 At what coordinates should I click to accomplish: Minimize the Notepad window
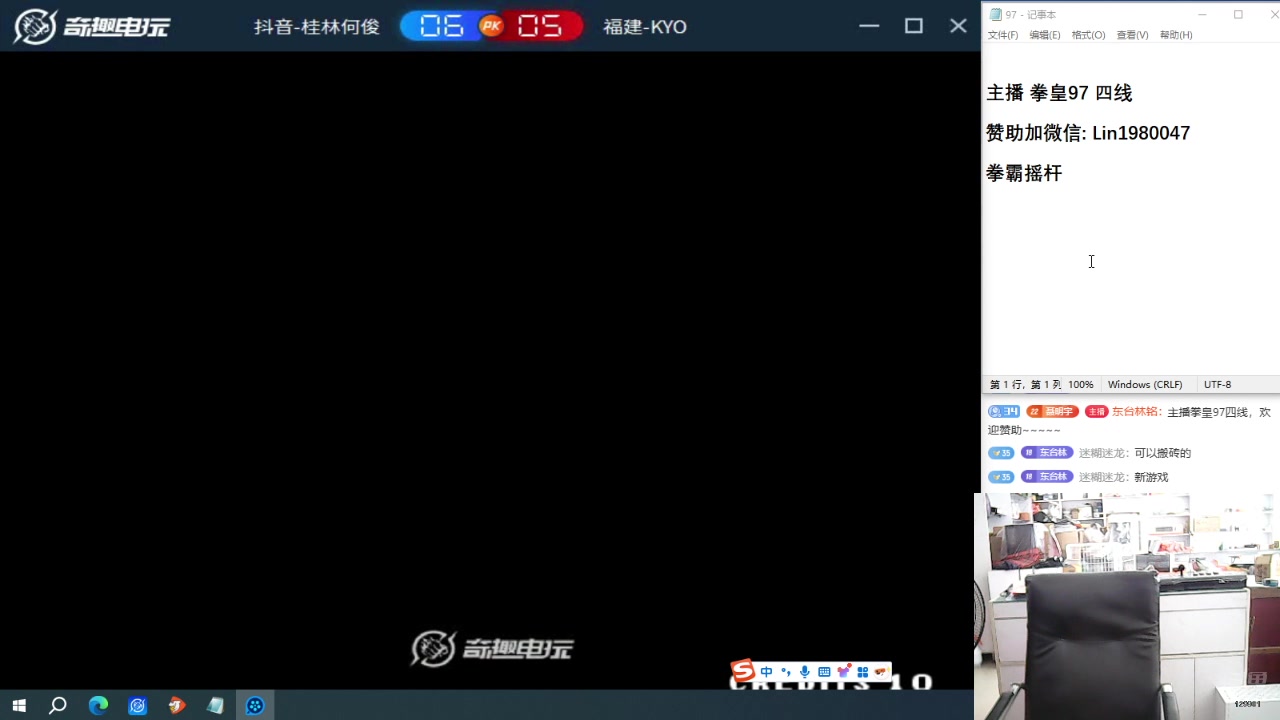coord(1202,14)
